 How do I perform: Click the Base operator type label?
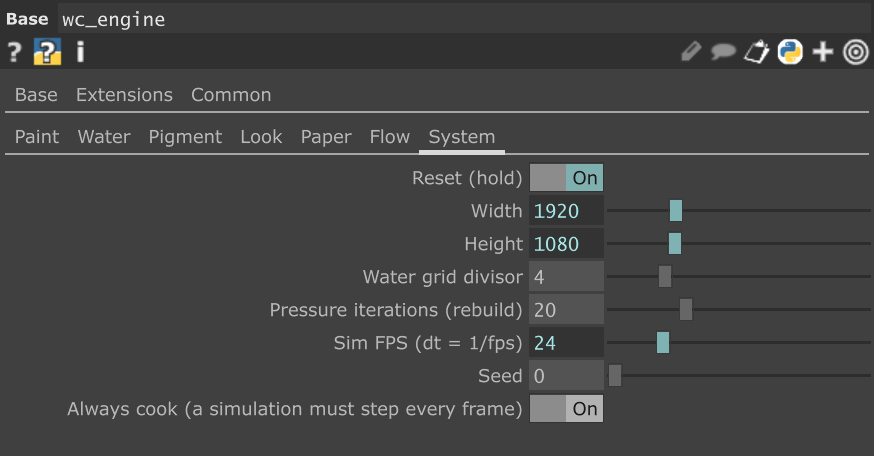(27, 19)
